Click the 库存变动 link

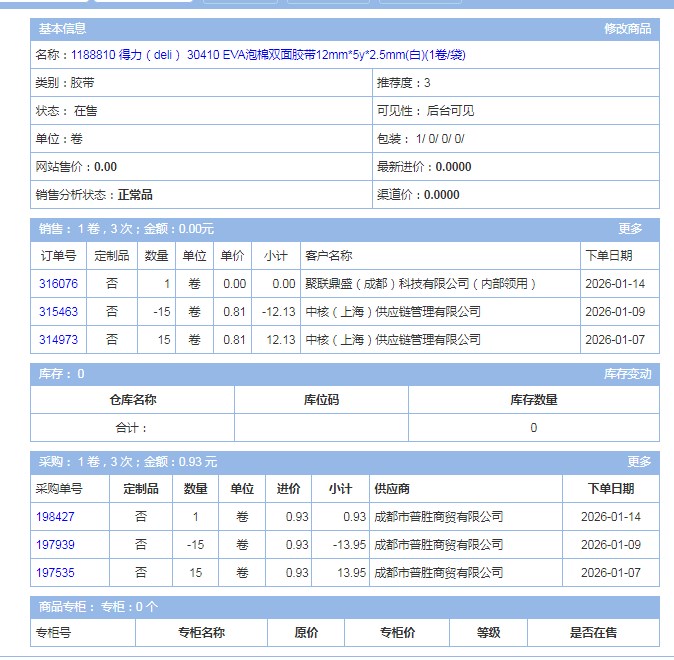click(x=627, y=374)
